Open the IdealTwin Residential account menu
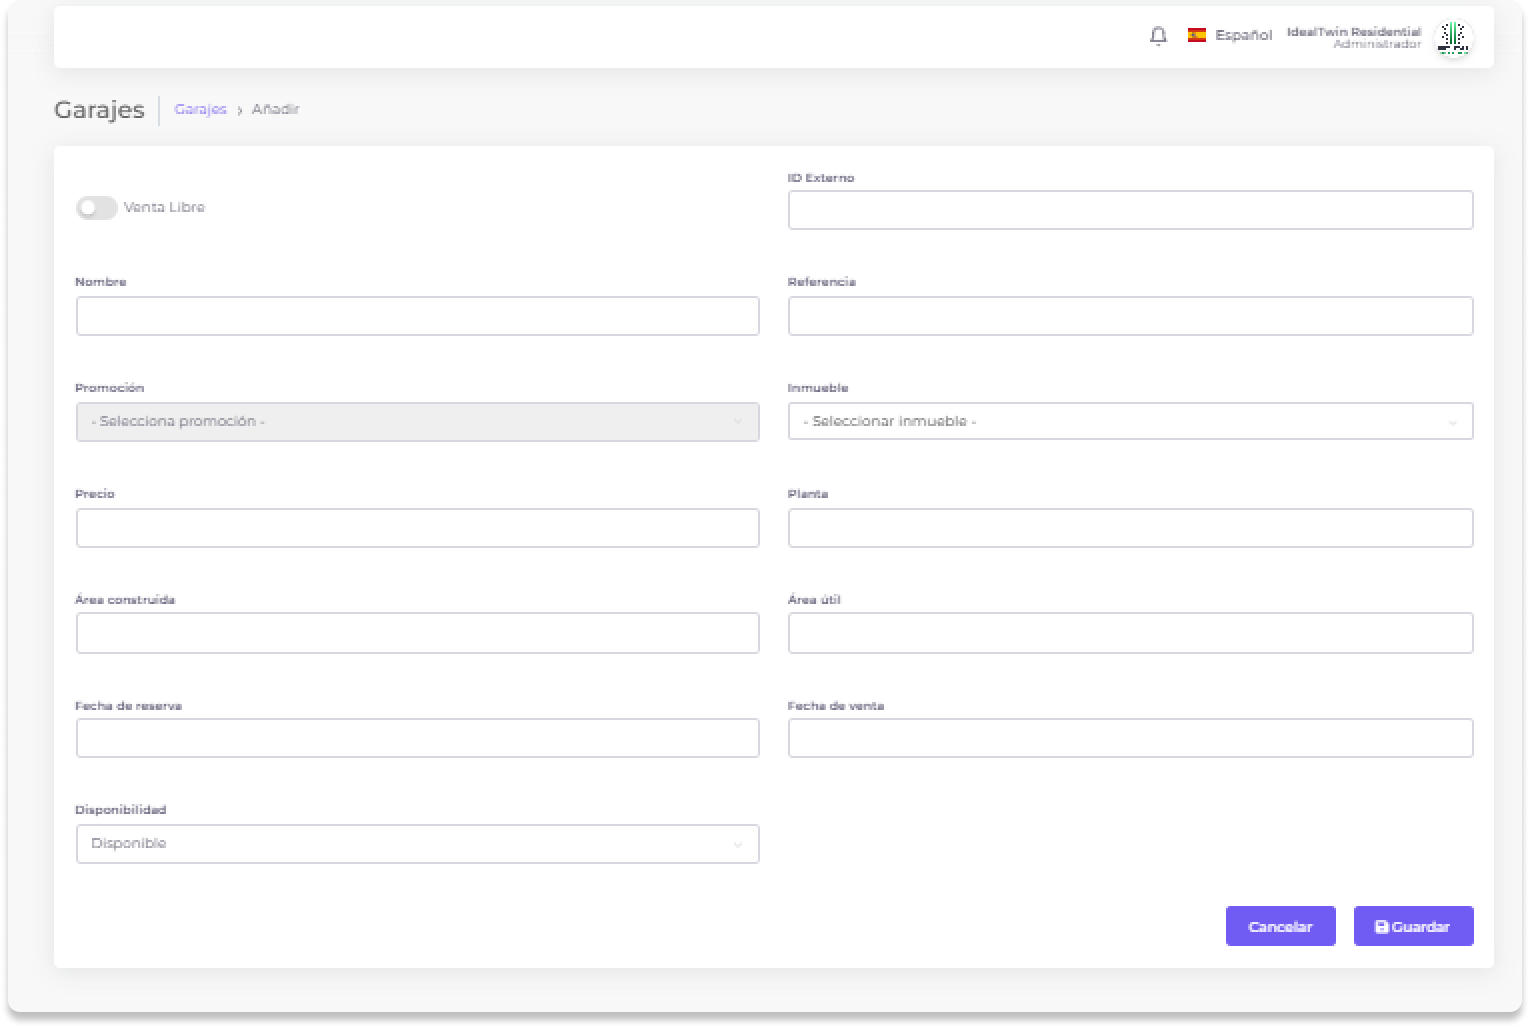1530x1028 pixels. 1353,37
